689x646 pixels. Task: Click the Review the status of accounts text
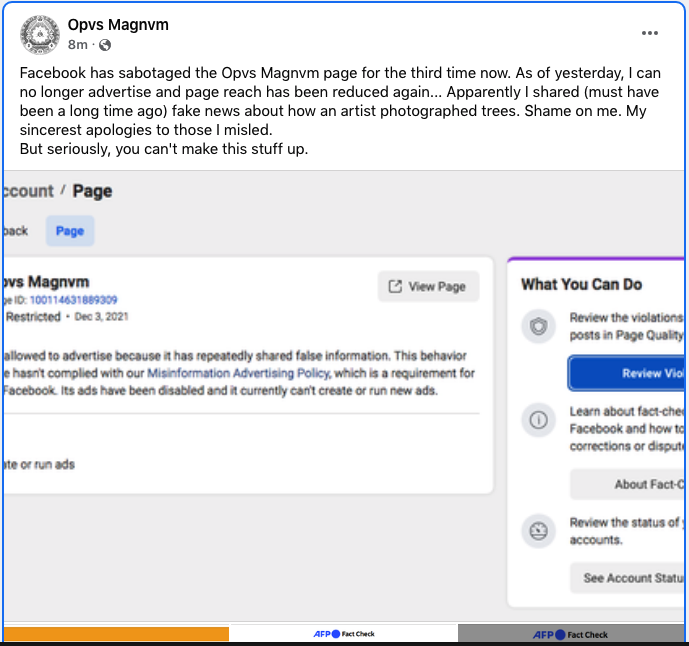627,531
